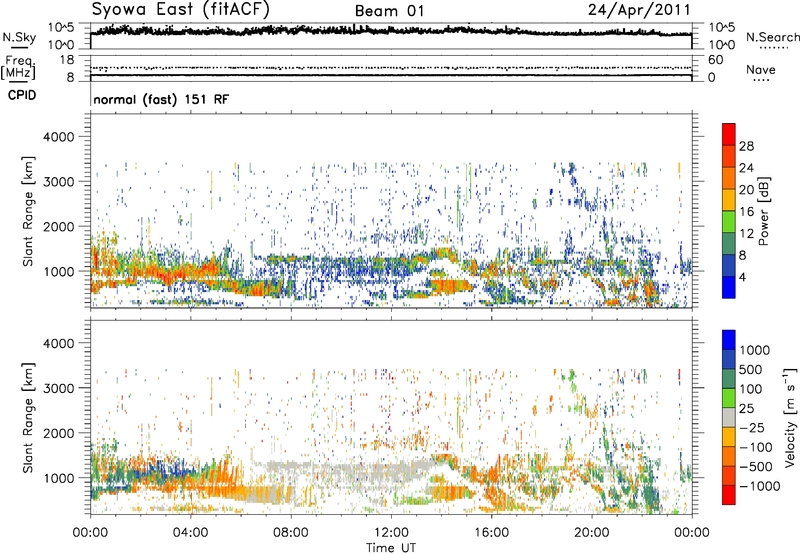Click the 'Beam 01' label
This screenshot has width=800, height=554.
tap(389, 11)
